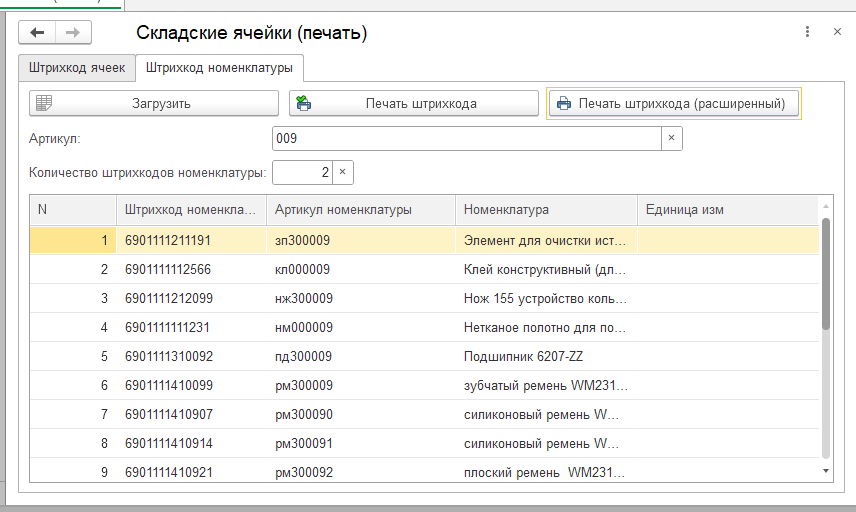Select the Штрихкод номенклатуры tab
This screenshot has height=512, width=856.
(219, 68)
